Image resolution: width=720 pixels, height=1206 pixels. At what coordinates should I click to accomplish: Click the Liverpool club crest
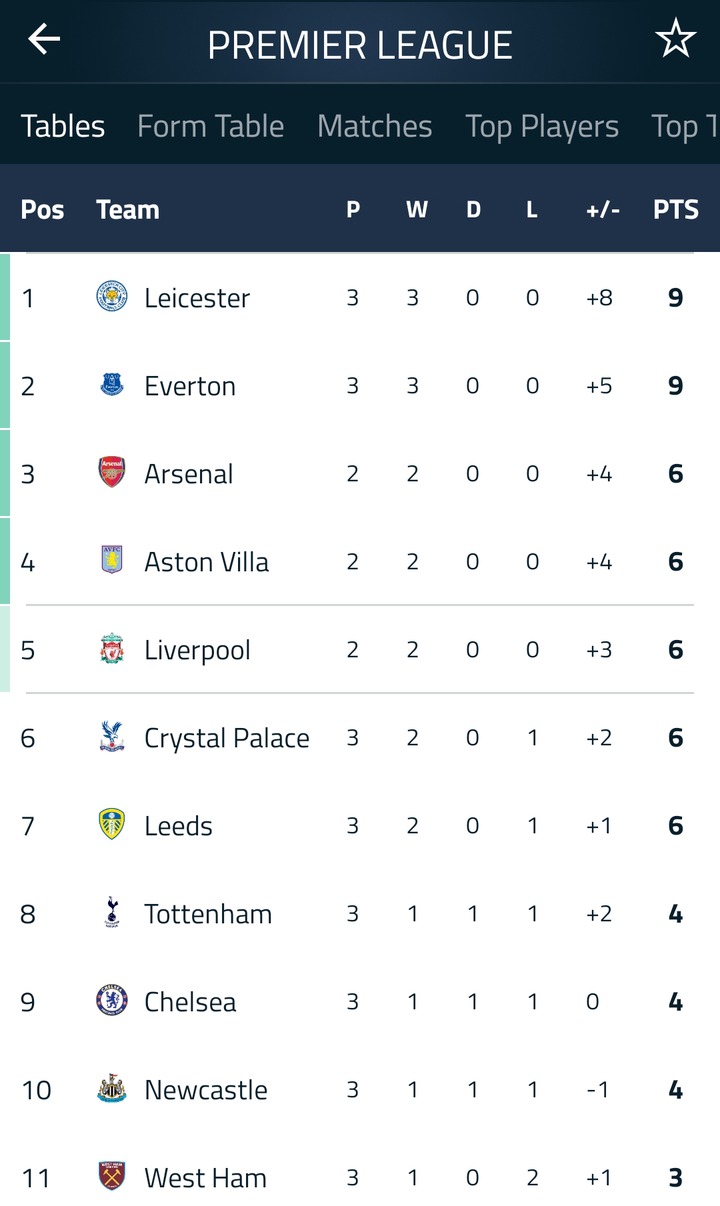(x=111, y=649)
